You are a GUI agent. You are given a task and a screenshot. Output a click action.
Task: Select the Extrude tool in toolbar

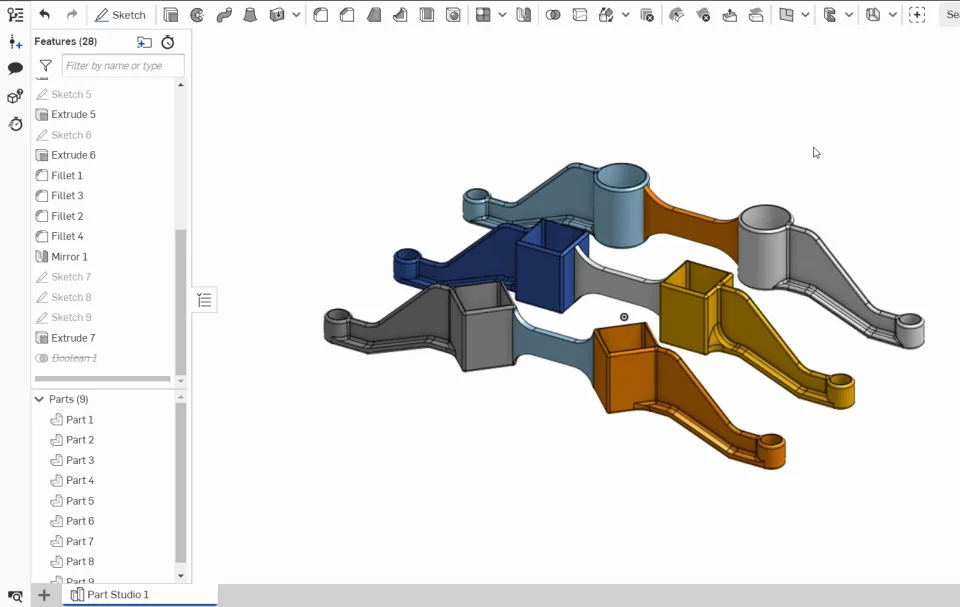(171, 15)
